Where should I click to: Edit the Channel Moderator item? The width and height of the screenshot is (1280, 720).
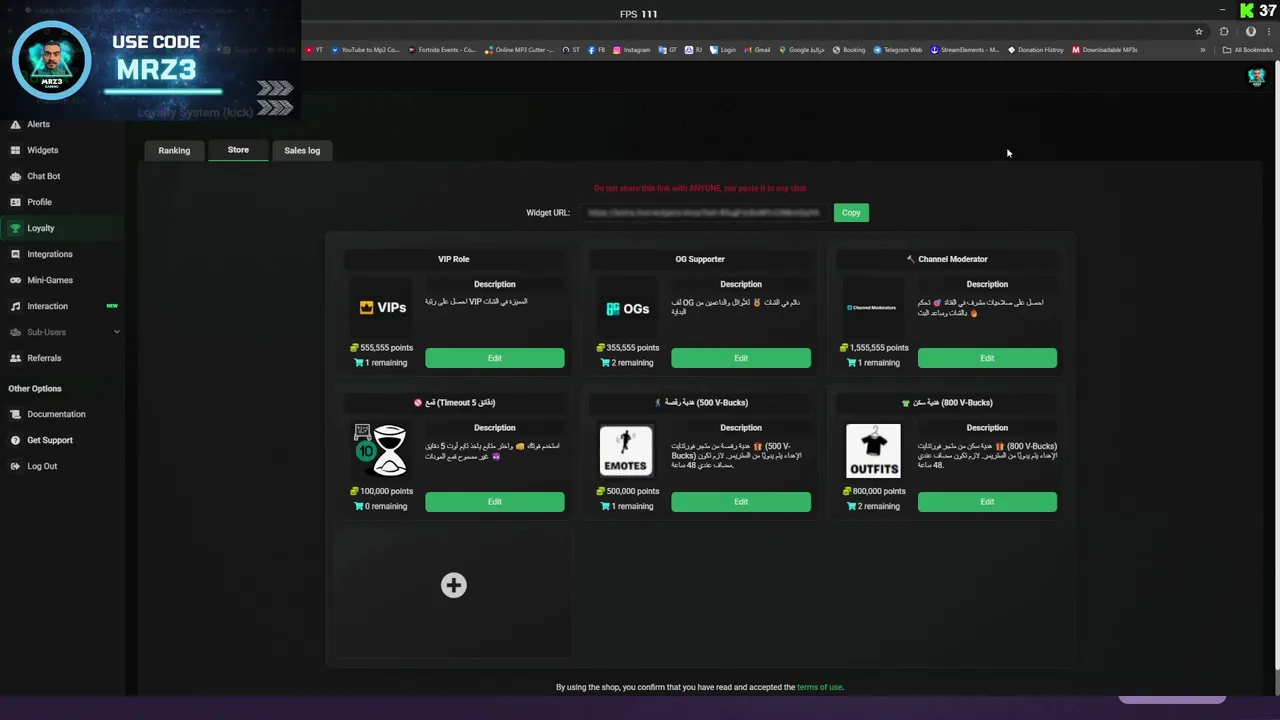987,358
